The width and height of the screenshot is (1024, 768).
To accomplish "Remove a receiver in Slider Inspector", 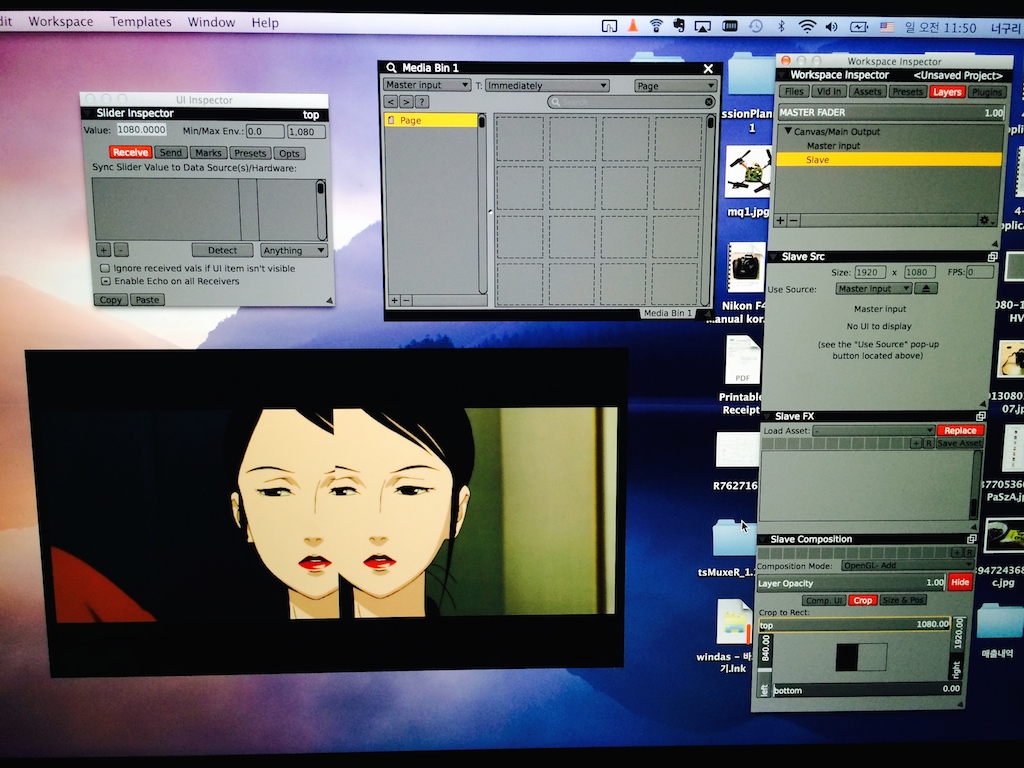I will point(121,249).
